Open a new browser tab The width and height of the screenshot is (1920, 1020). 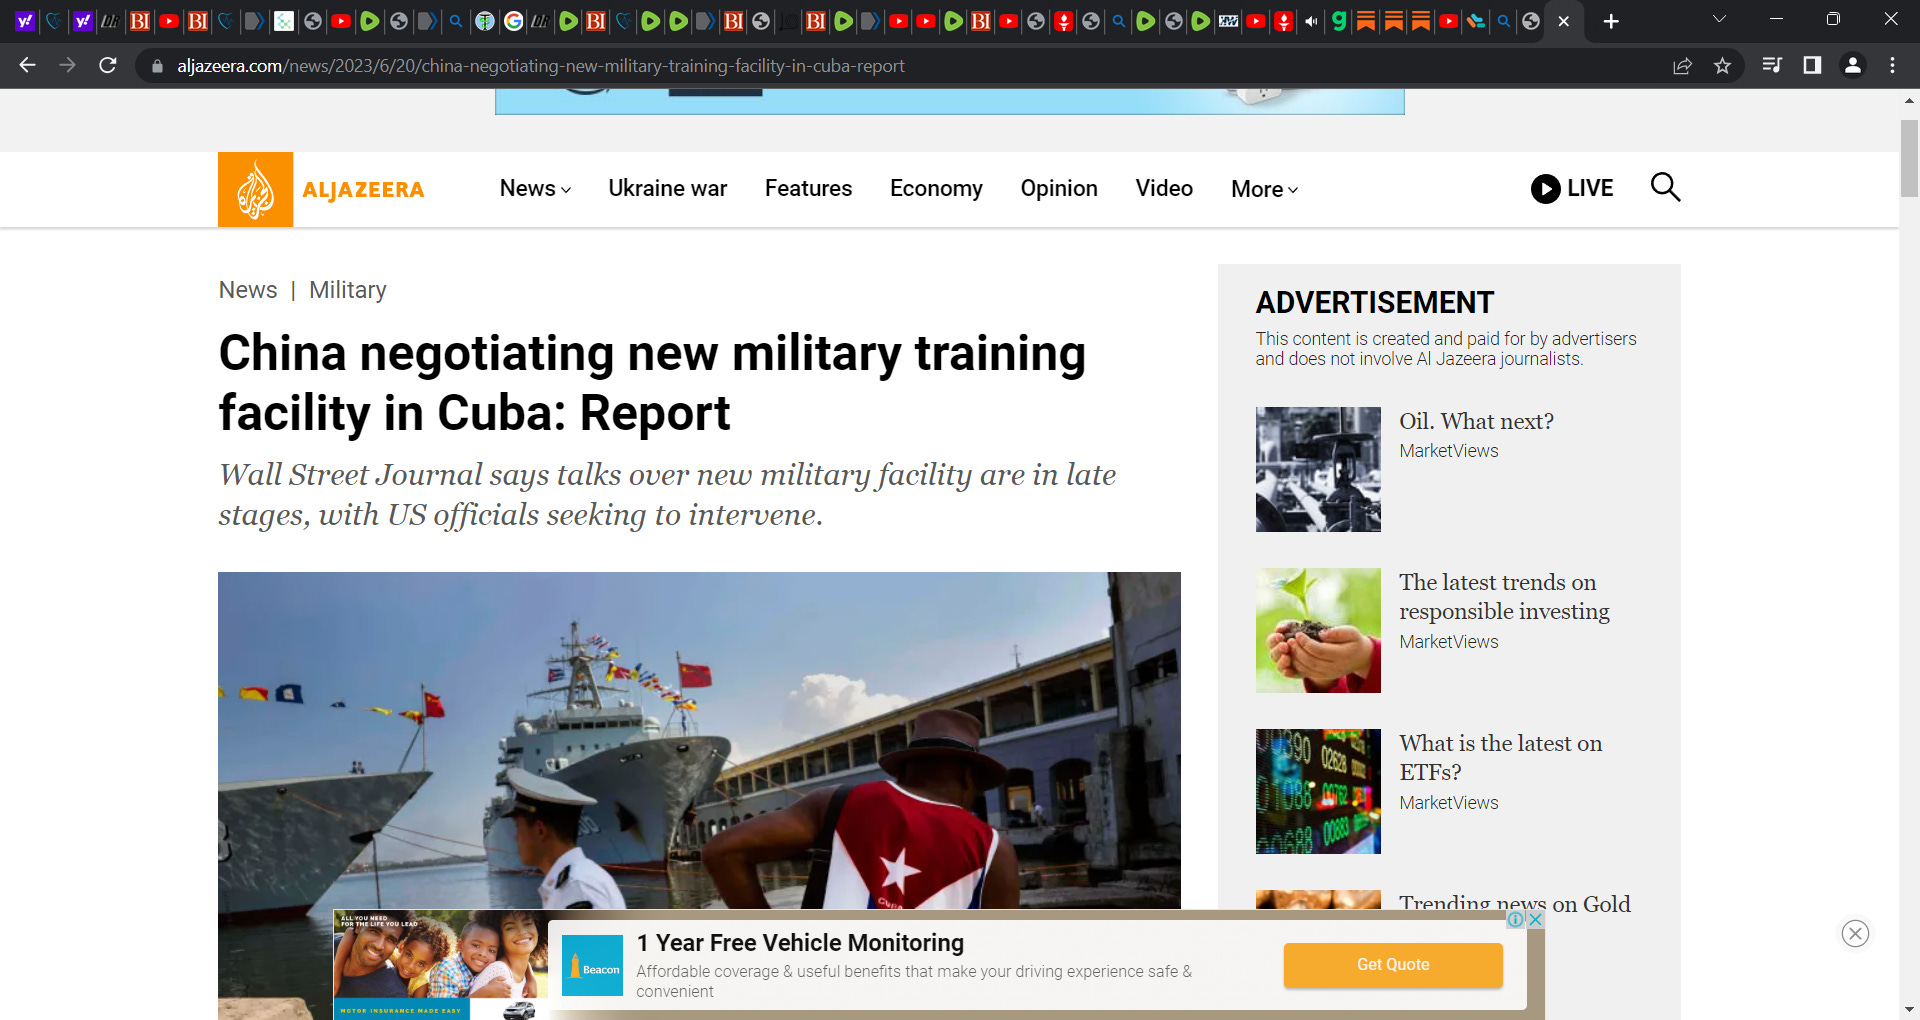pos(1611,21)
